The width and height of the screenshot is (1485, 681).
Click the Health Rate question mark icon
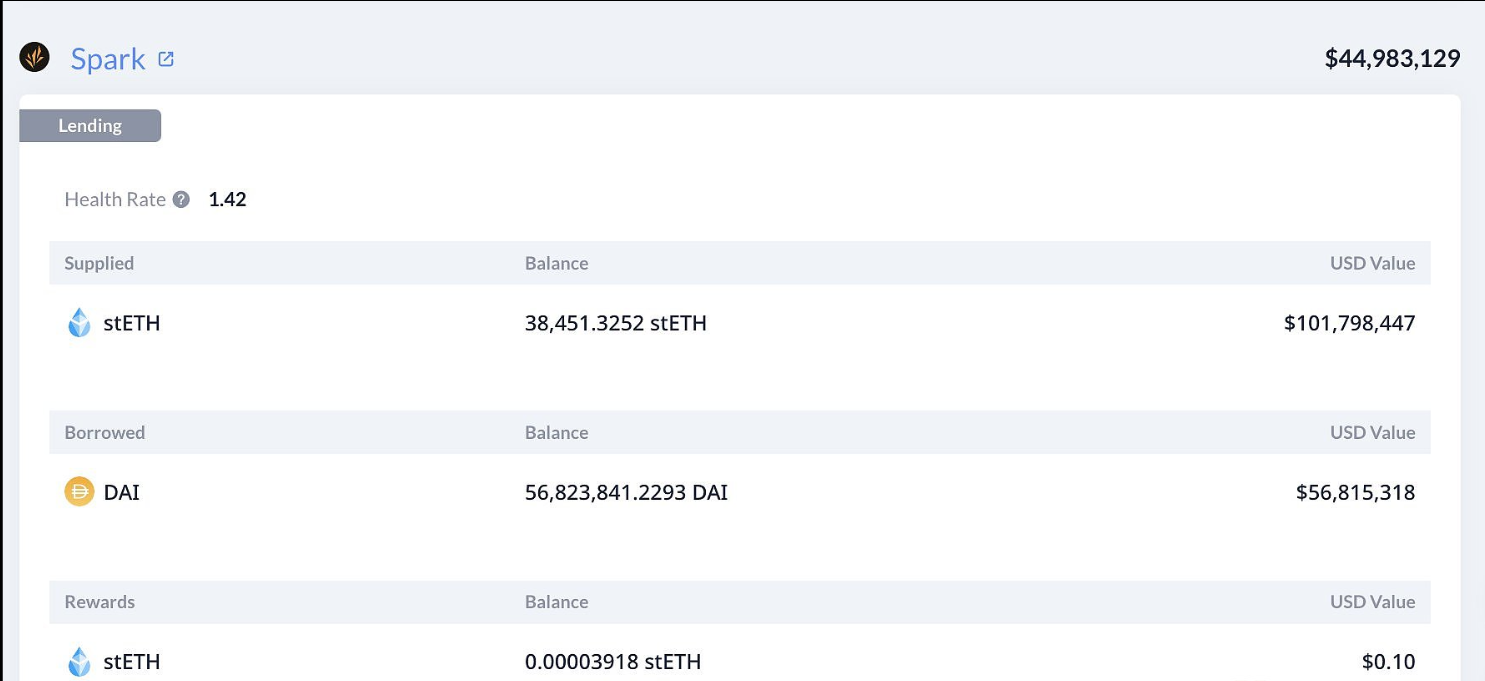coord(180,199)
